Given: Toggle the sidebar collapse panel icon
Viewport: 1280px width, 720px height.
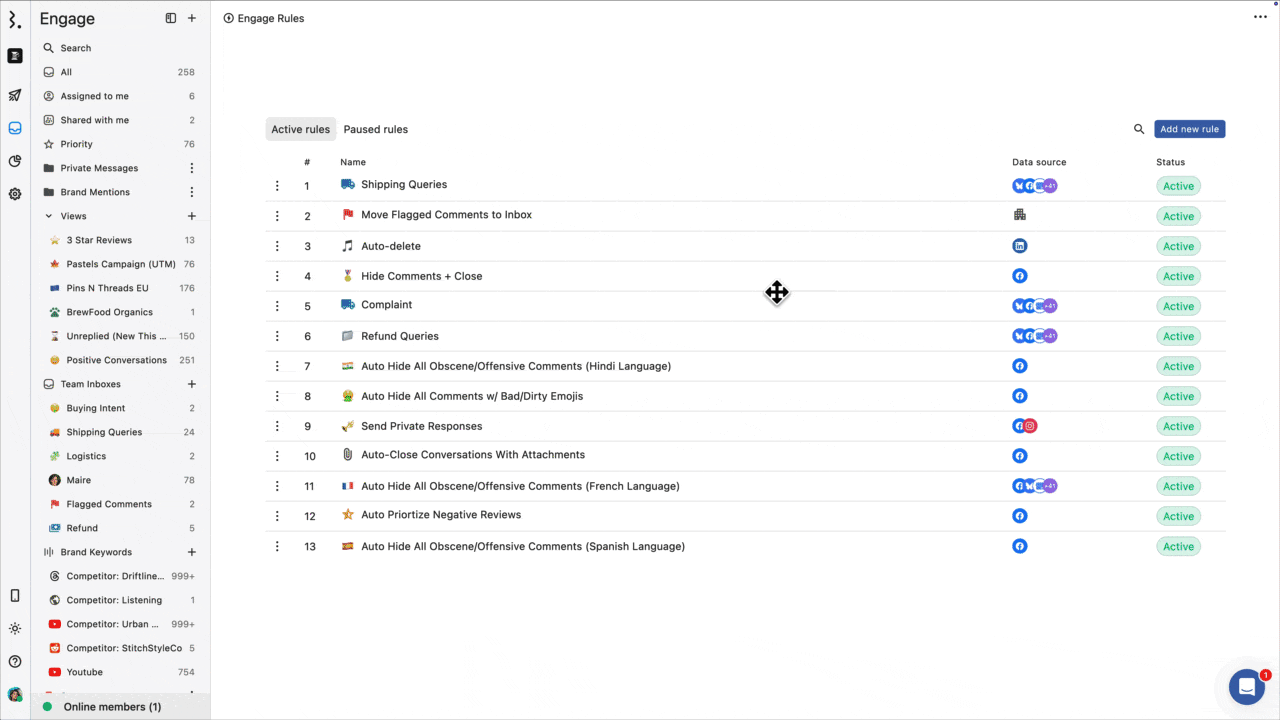Looking at the screenshot, I should [171, 18].
